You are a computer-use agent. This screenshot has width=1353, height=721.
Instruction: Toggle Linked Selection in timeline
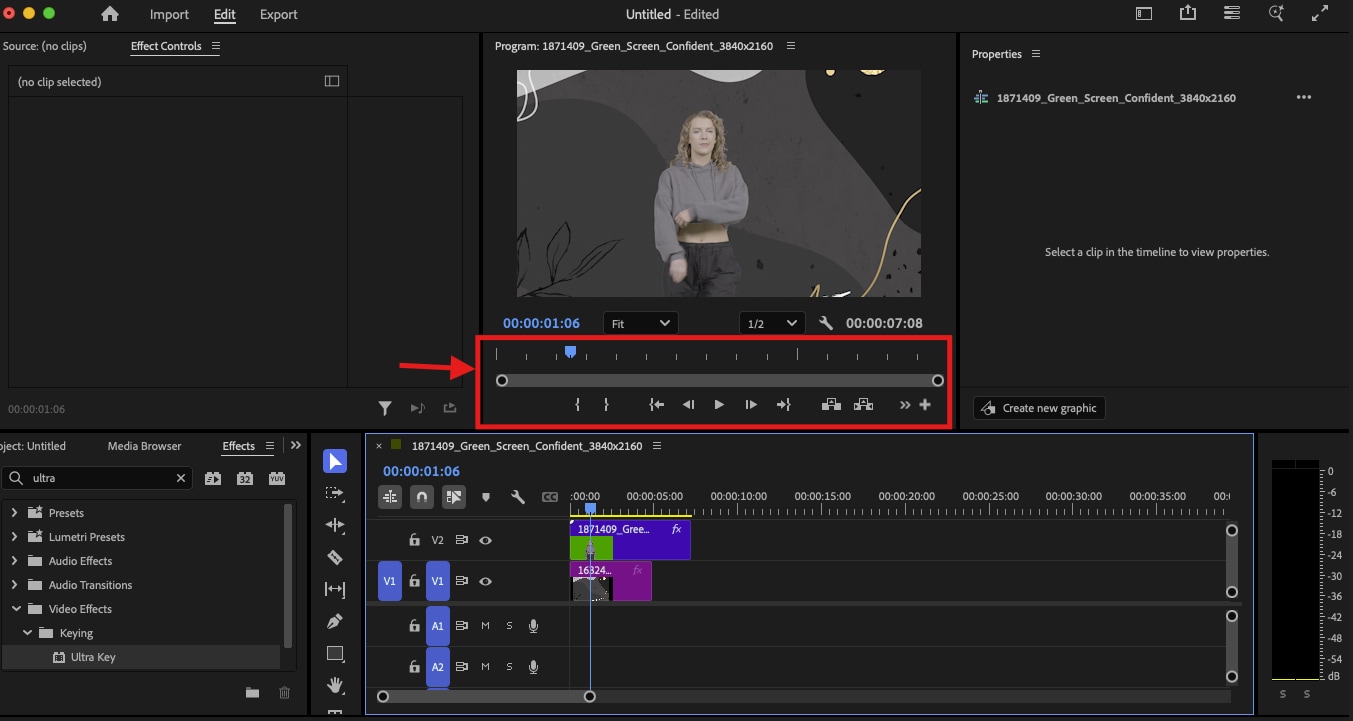(454, 496)
